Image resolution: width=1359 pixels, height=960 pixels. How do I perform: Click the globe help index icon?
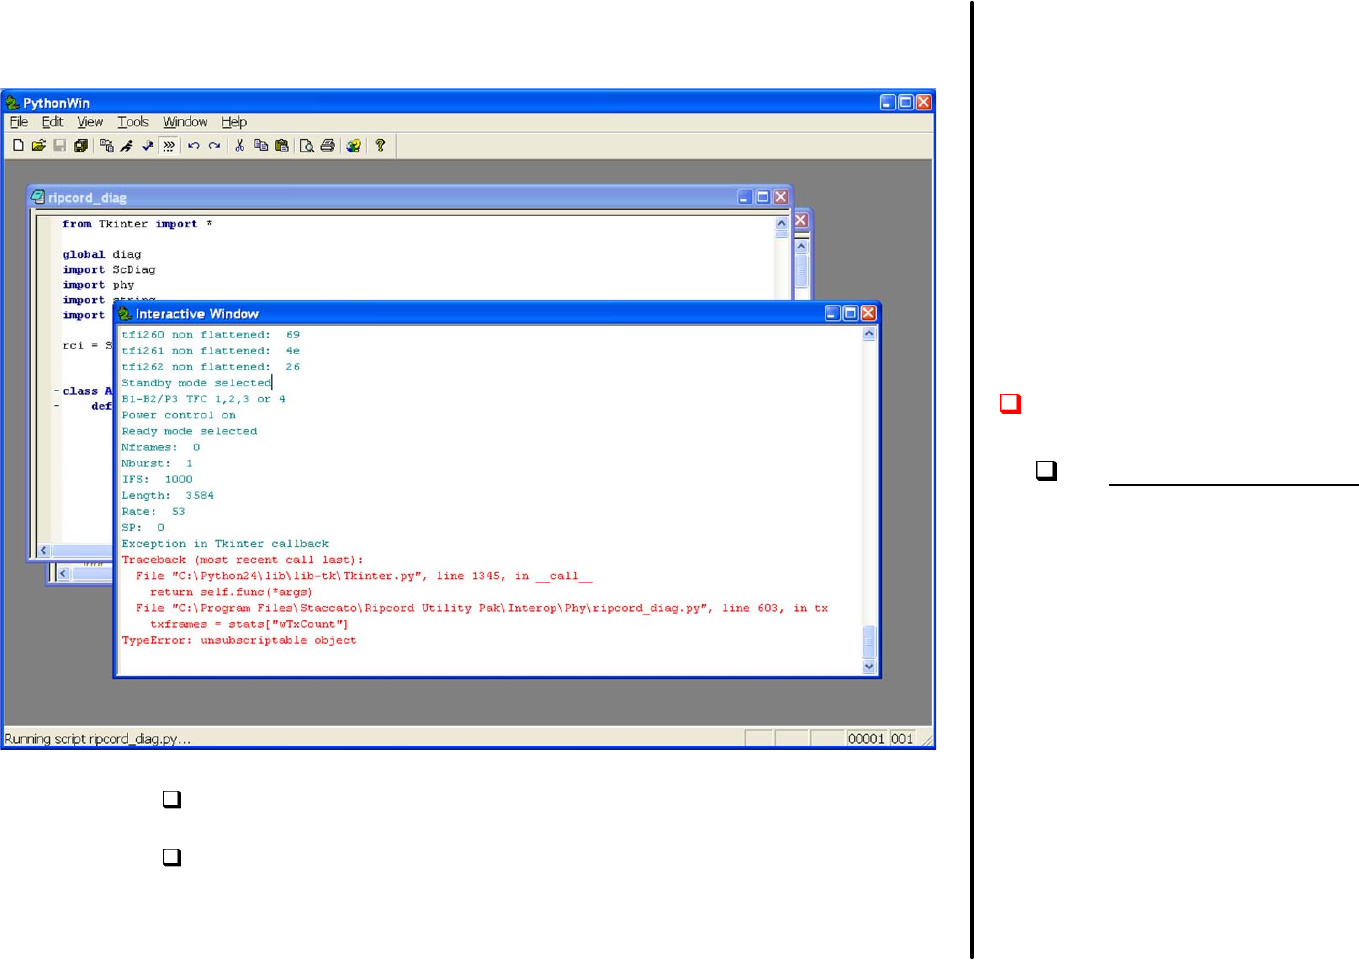point(353,146)
